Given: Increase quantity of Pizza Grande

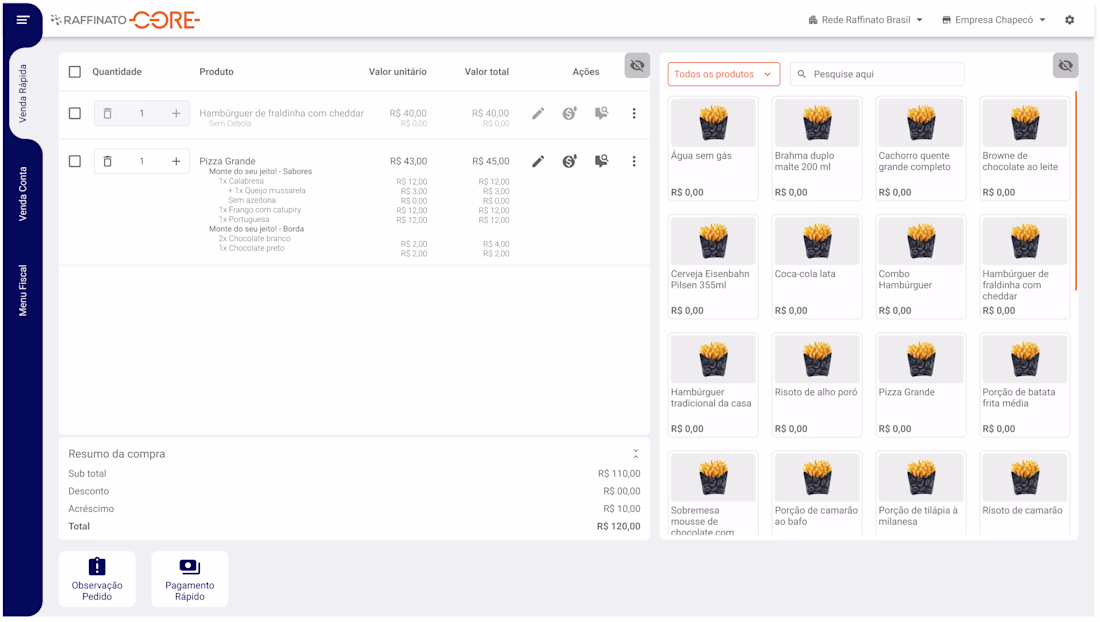Looking at the screenshot, I should (x=176, y=161).
